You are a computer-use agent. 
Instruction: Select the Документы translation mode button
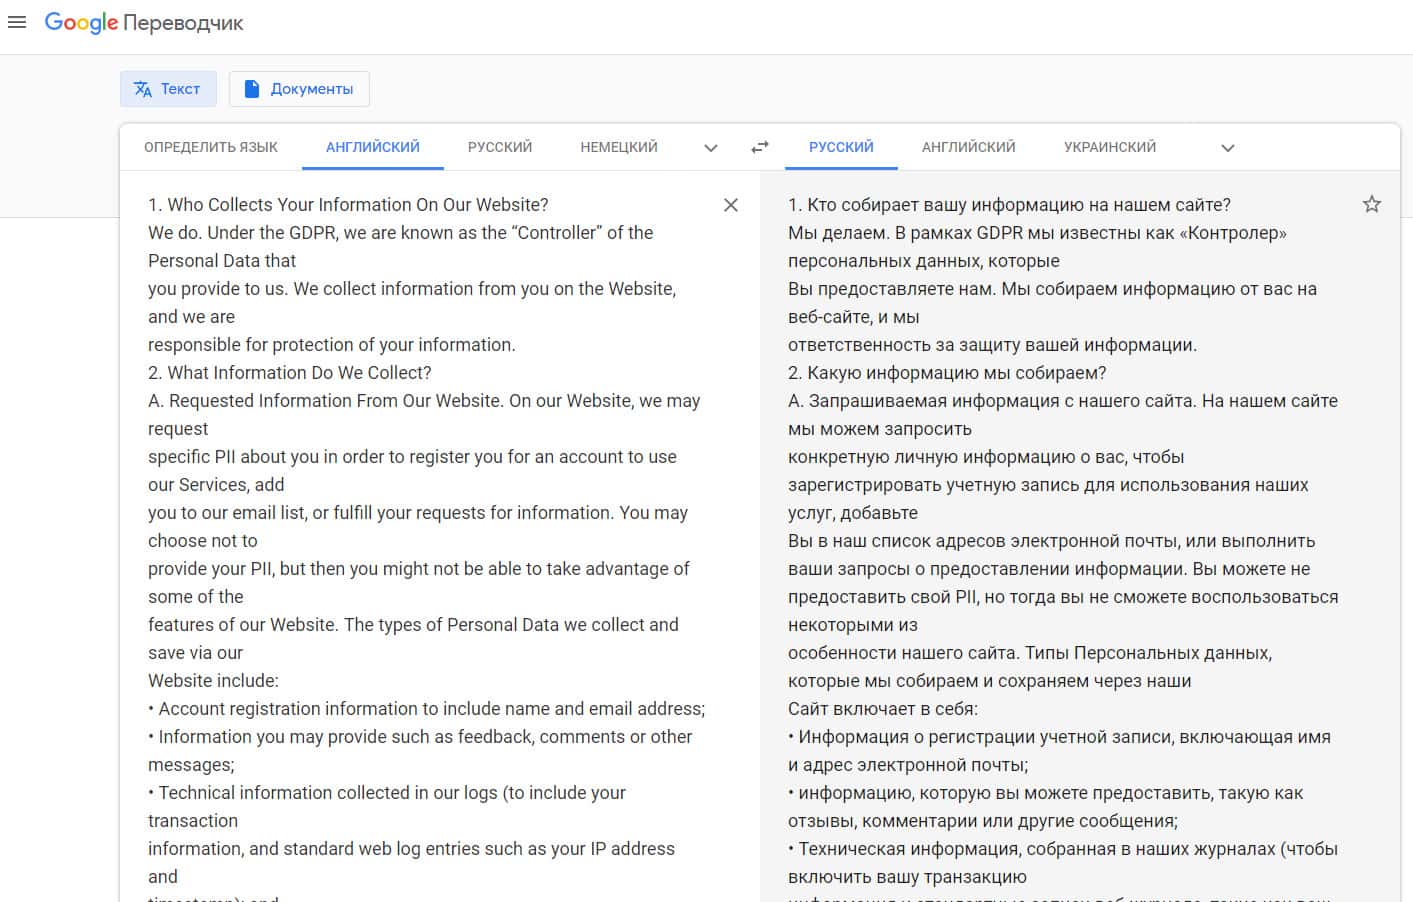click(x=299, y=89)
